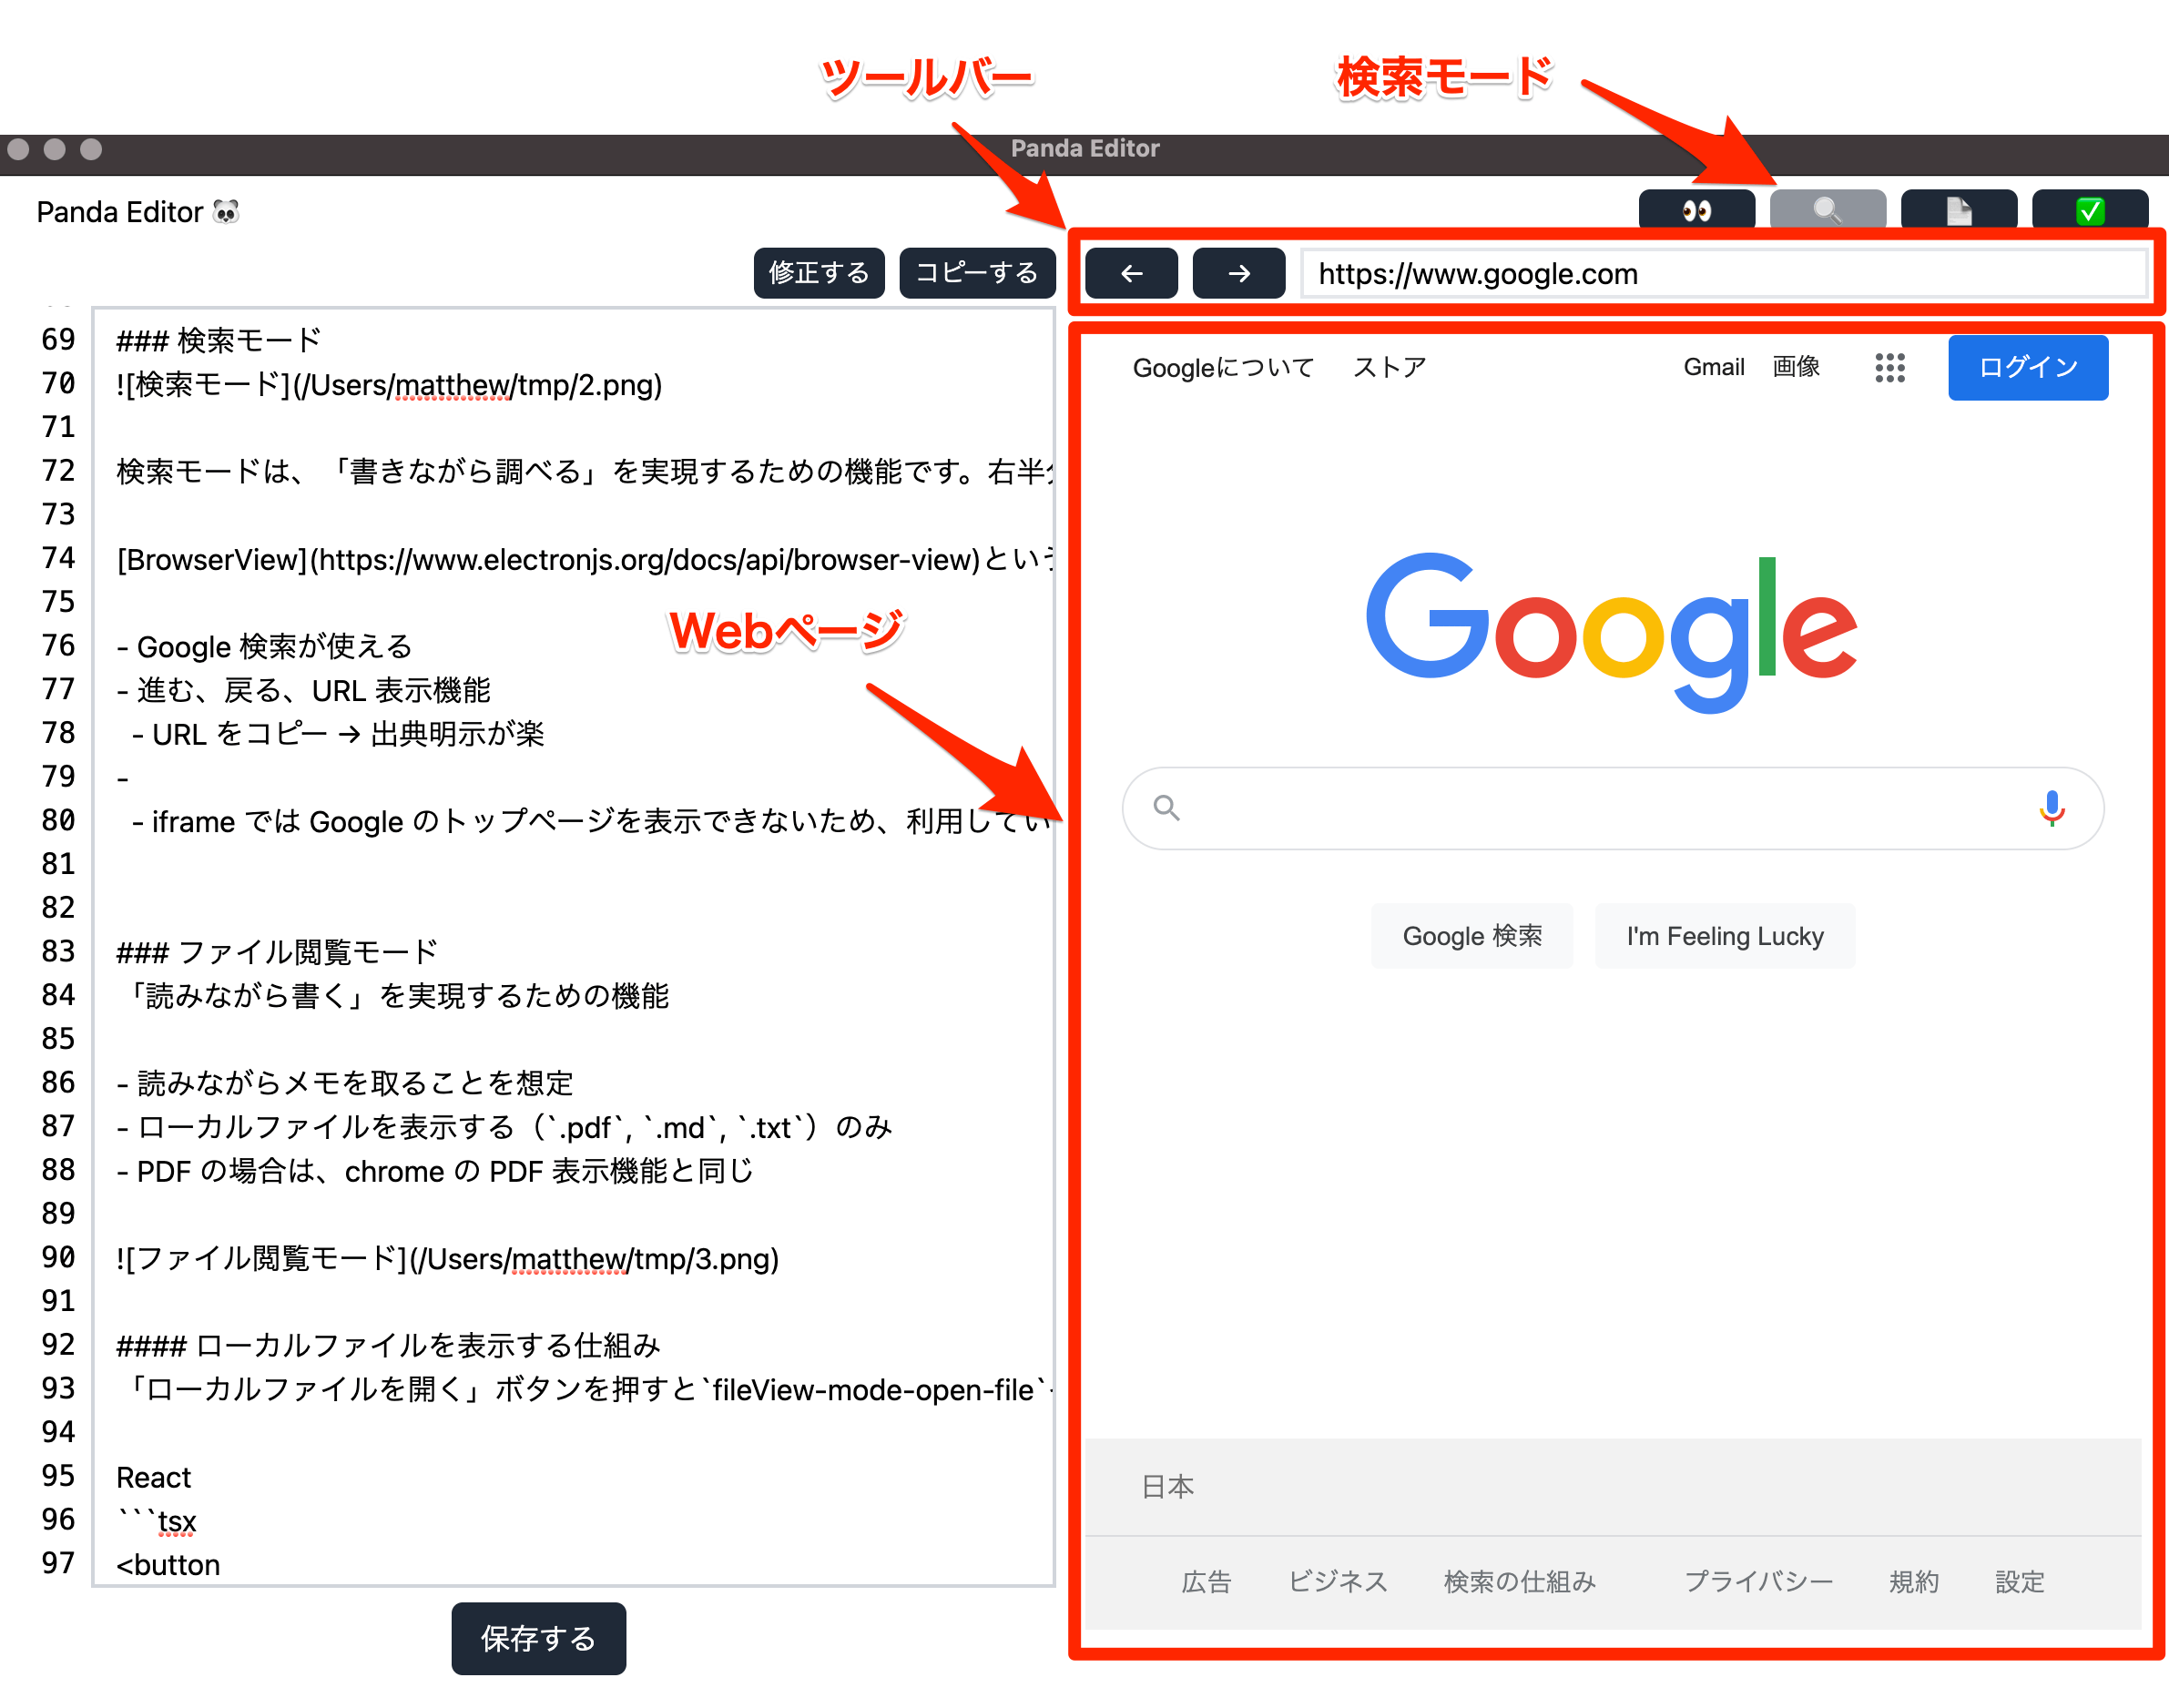
Task: Toggle the Panda Editor panda emoji
Action: (225, 211)
